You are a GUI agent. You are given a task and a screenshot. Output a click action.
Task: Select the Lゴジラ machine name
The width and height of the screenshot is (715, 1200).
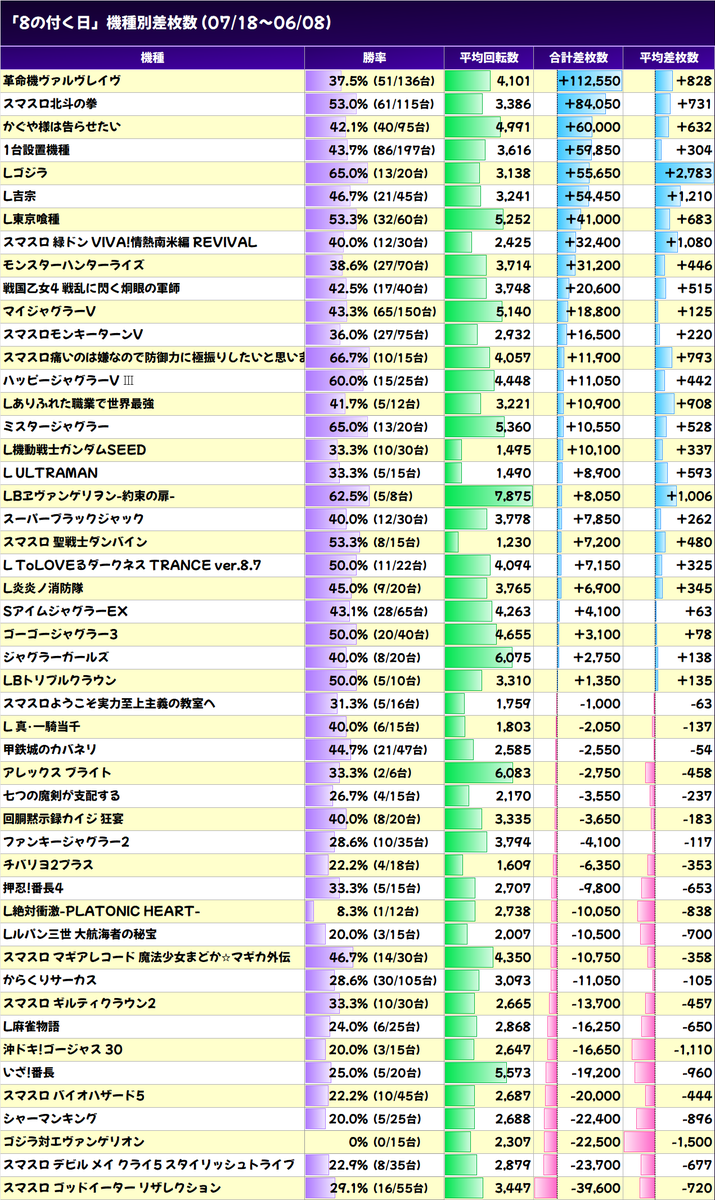[26, 173]
